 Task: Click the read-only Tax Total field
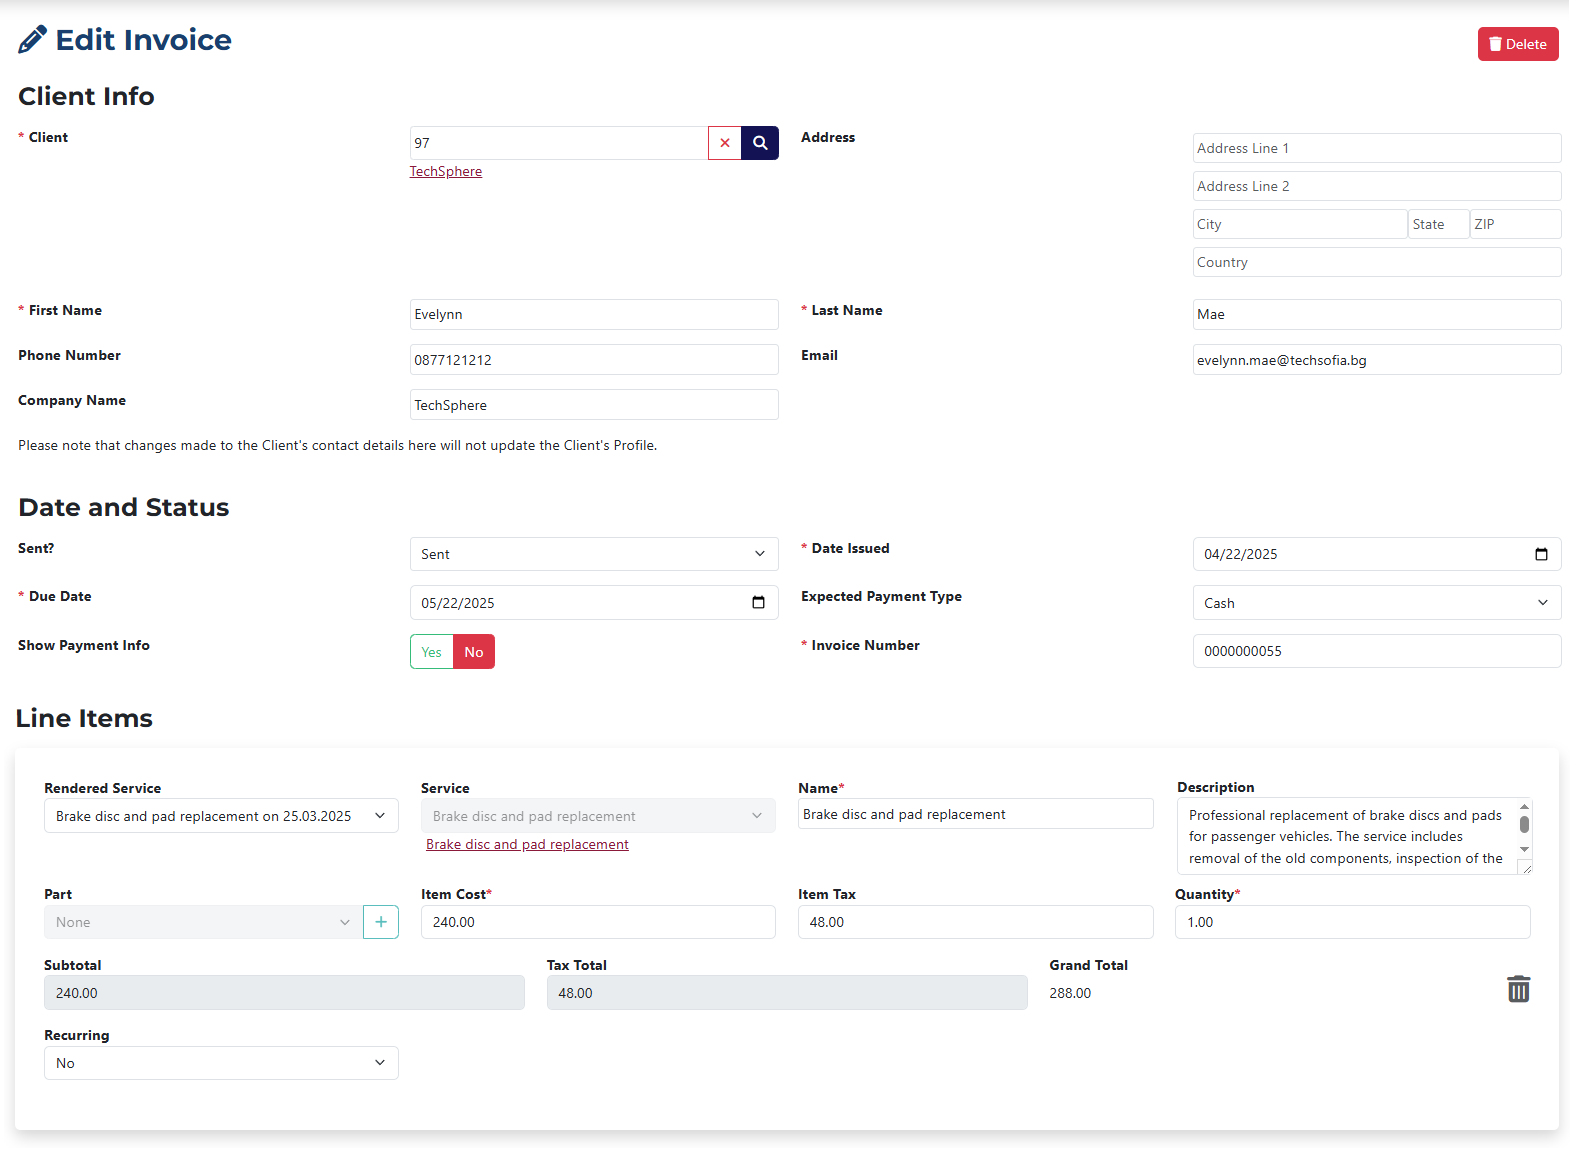(787, 993)
